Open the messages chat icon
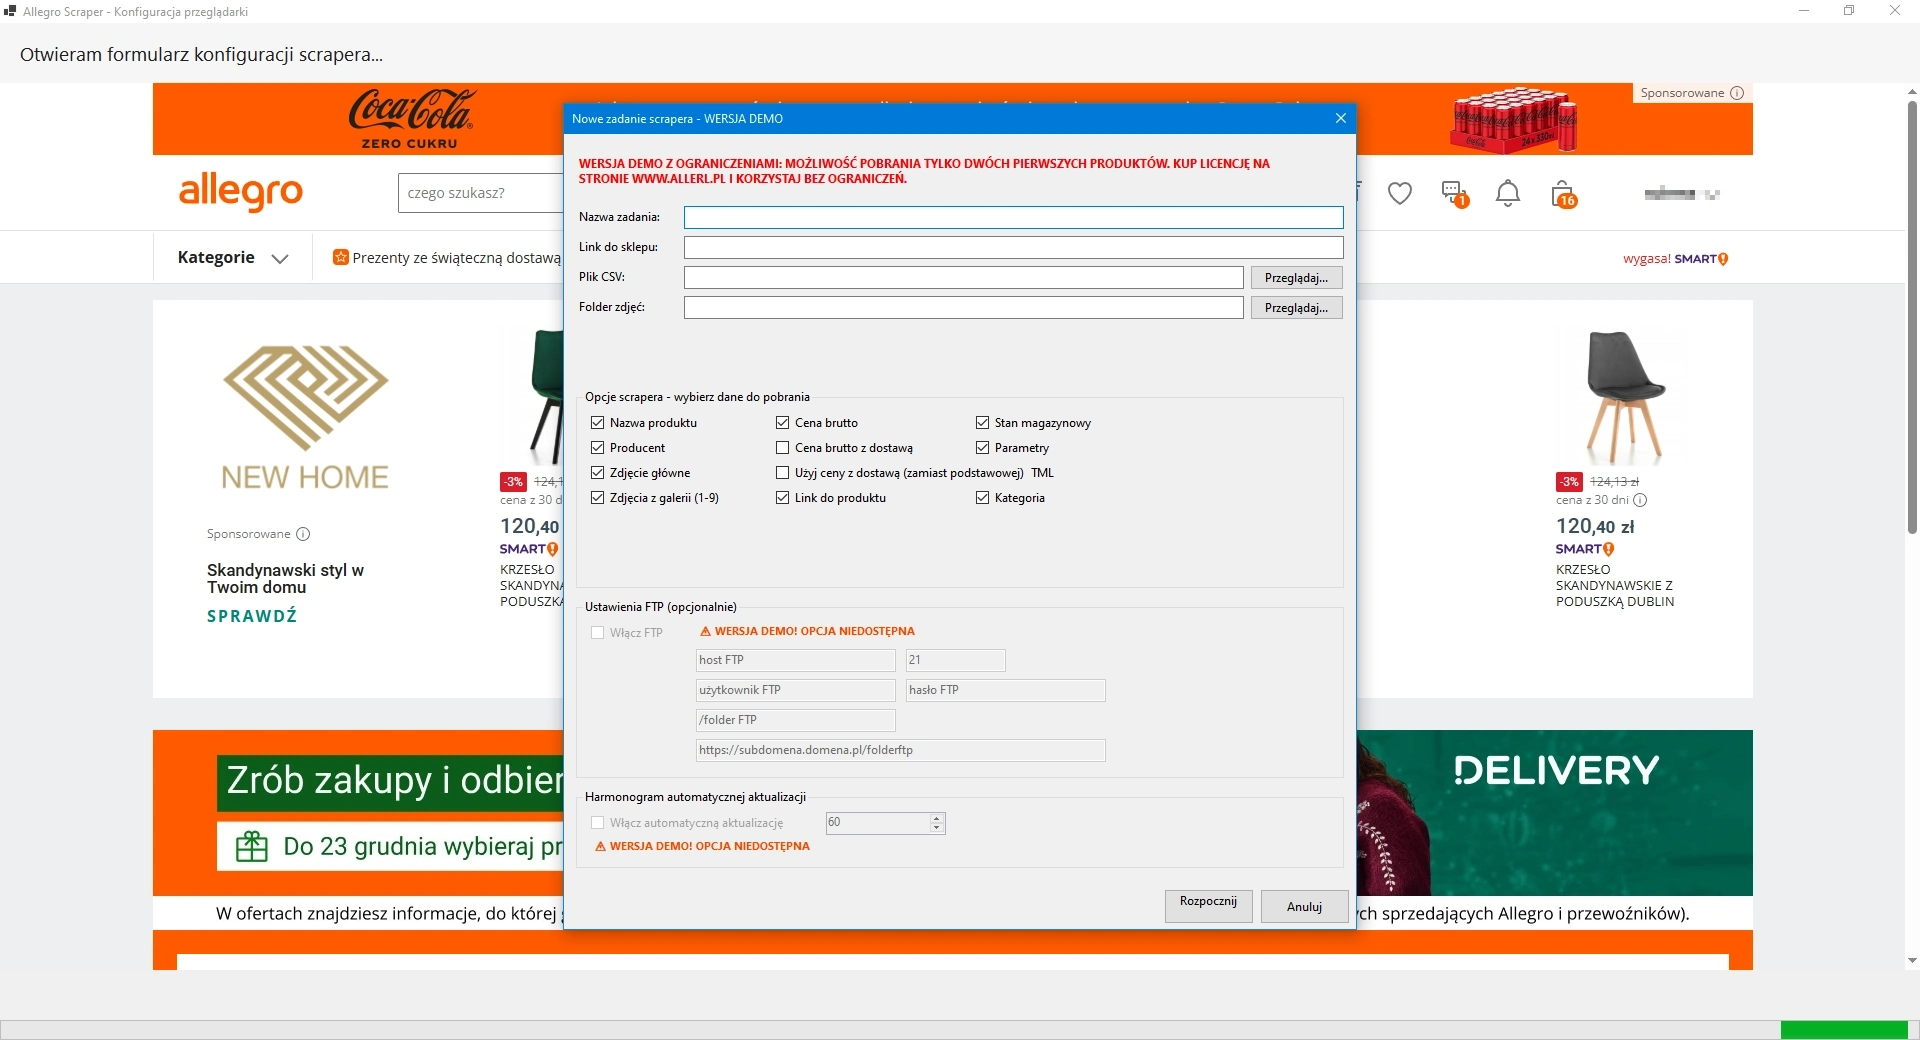 1453,193
